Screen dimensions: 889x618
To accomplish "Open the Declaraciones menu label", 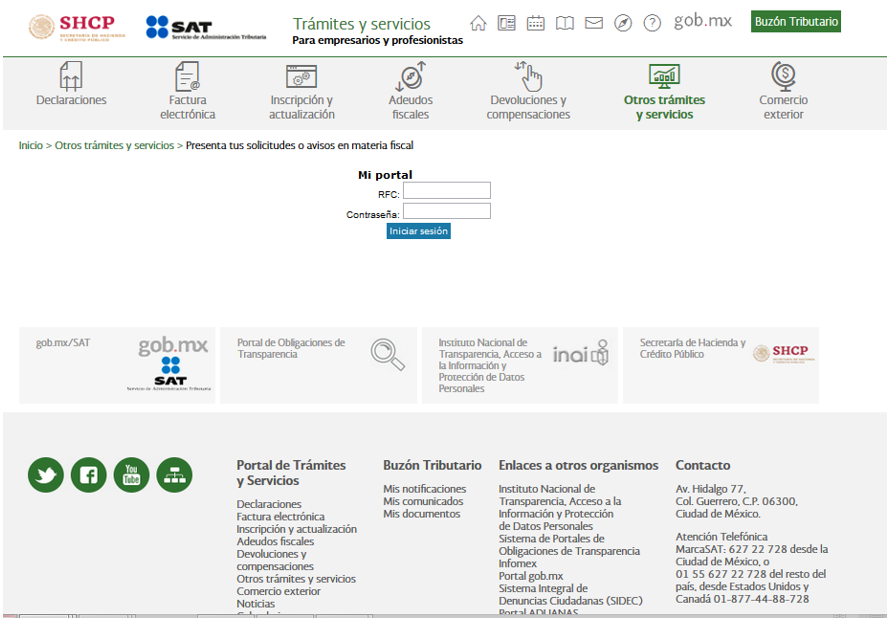I will 71,100.
